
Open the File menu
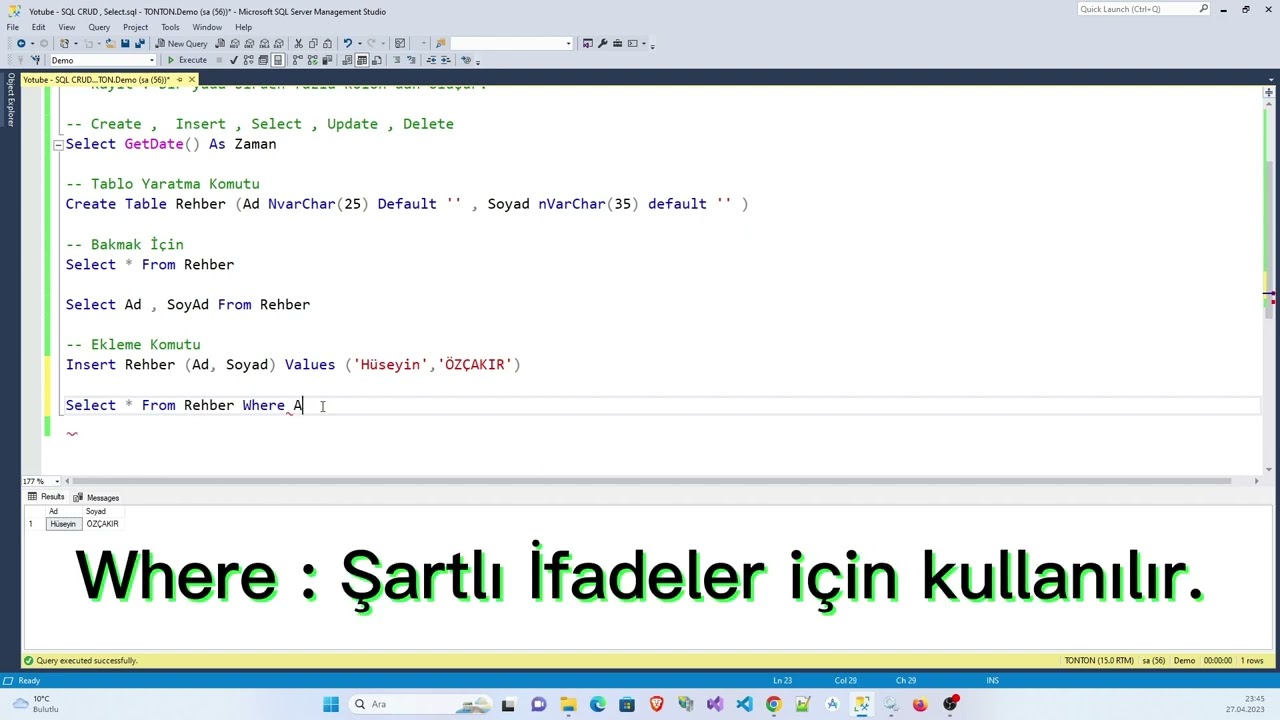(12, 27)
